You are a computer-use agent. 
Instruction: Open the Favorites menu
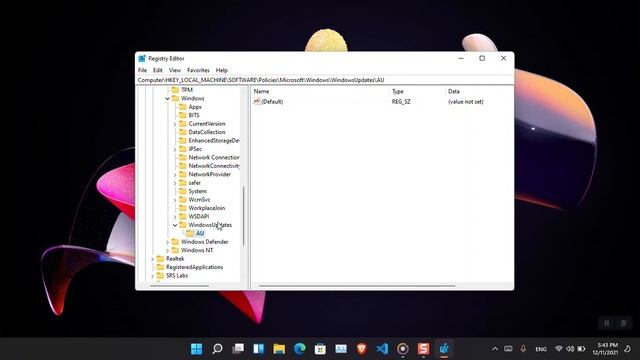(198, 70)
